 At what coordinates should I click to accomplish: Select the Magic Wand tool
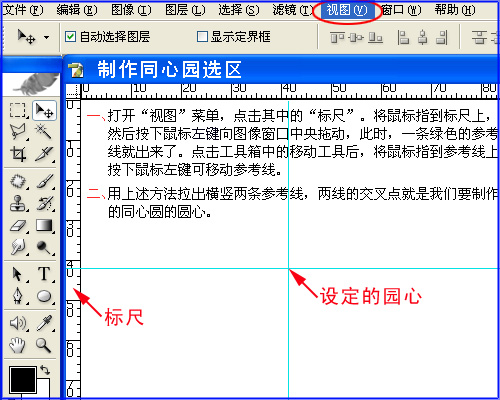coord(43,131)
